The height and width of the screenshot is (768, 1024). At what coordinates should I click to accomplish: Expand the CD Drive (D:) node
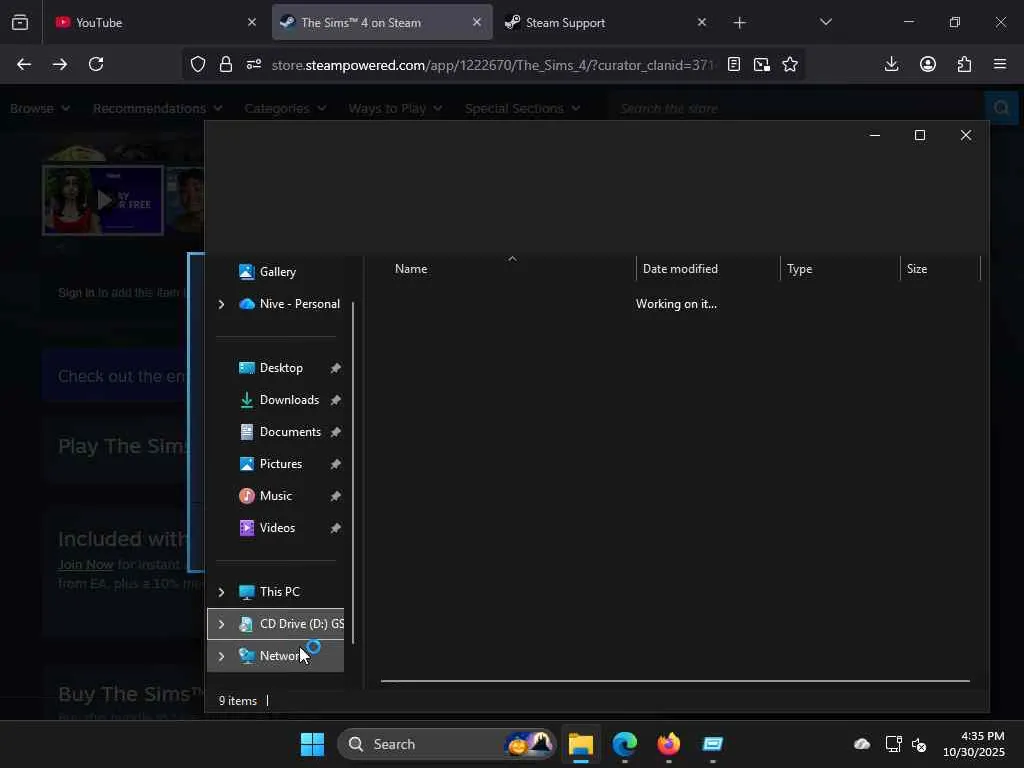tap(221, 624)
